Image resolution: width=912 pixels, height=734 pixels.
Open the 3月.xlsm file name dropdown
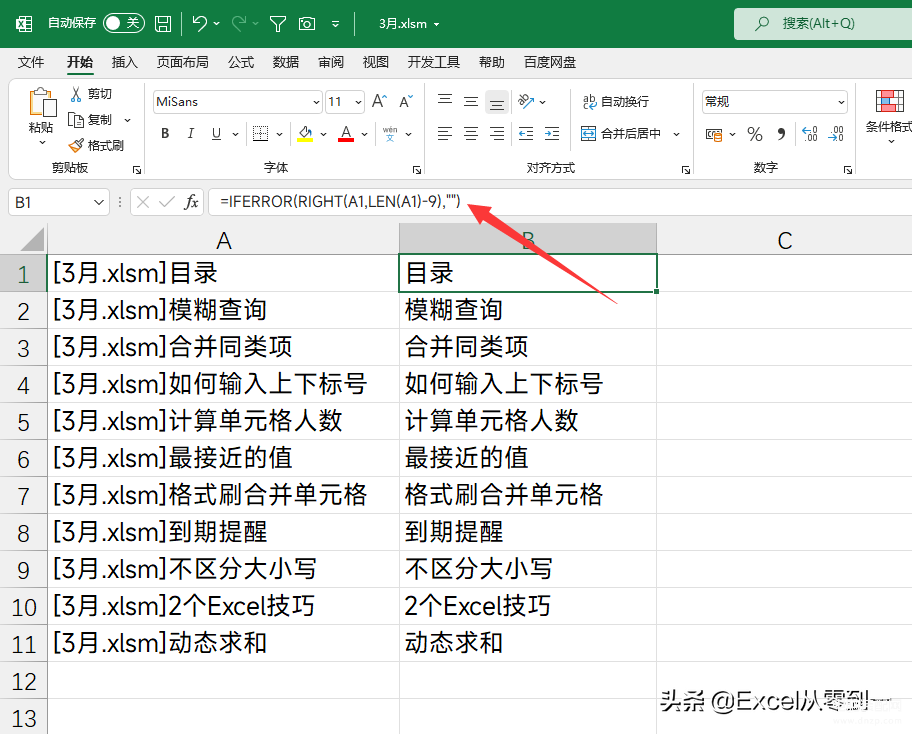click(x=436, y=24)
